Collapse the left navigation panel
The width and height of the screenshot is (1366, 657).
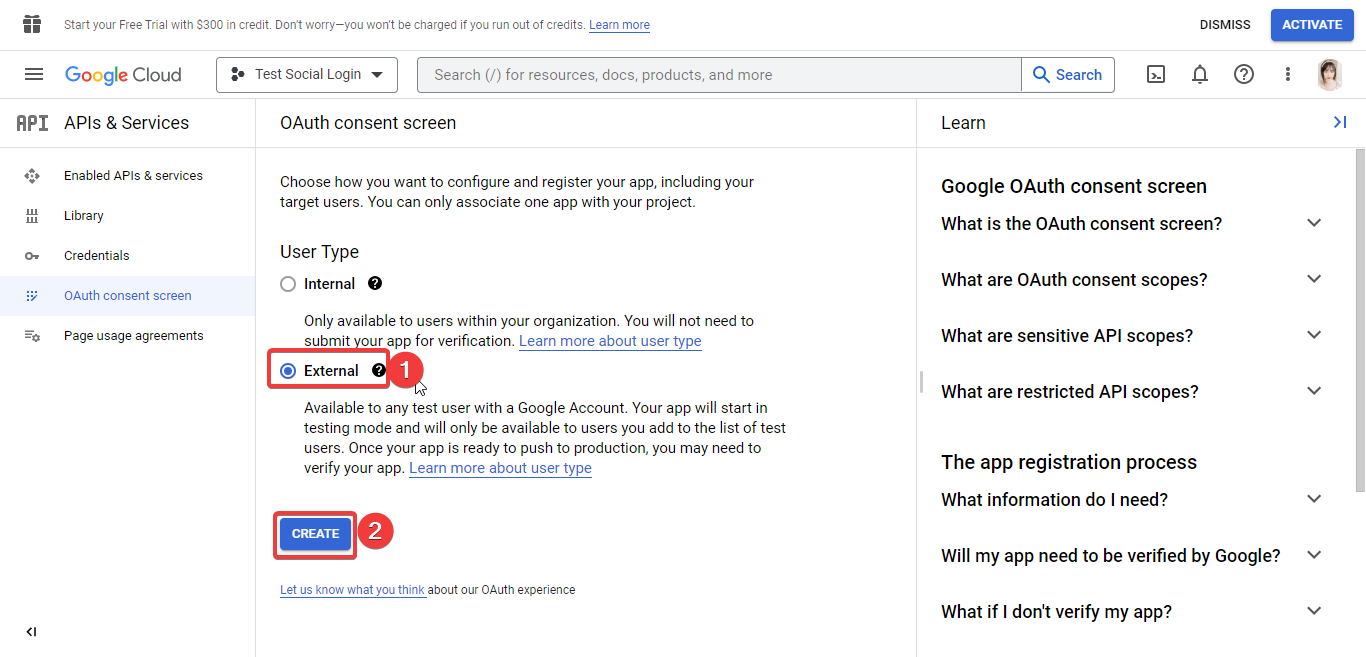click(31, 632)
